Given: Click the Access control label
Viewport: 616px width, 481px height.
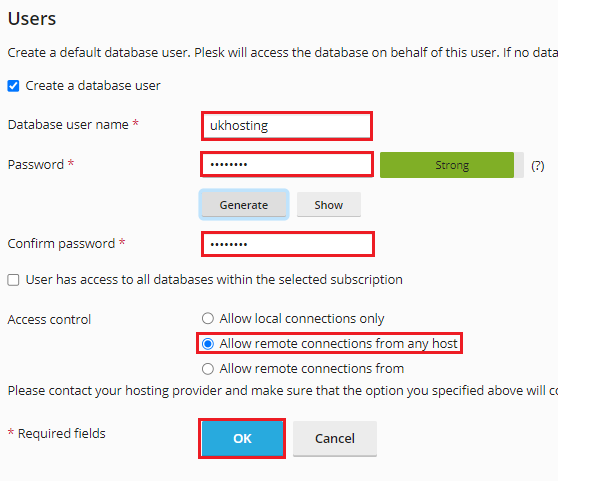Looking at the screenshot, I should coord(49,320).
